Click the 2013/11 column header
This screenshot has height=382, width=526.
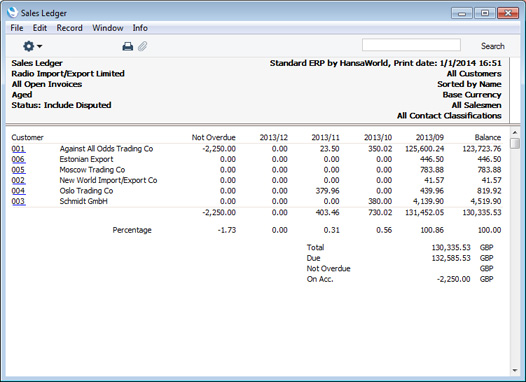click(x=325, y=138)
